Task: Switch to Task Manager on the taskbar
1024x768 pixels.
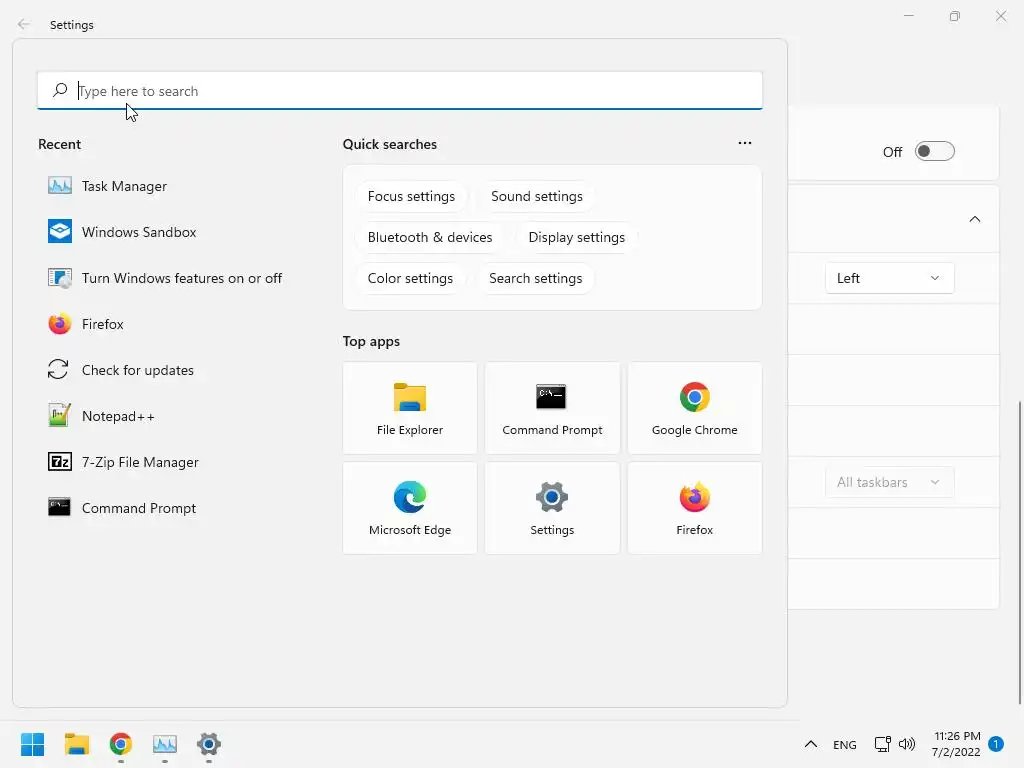Action: click(165, 744)
